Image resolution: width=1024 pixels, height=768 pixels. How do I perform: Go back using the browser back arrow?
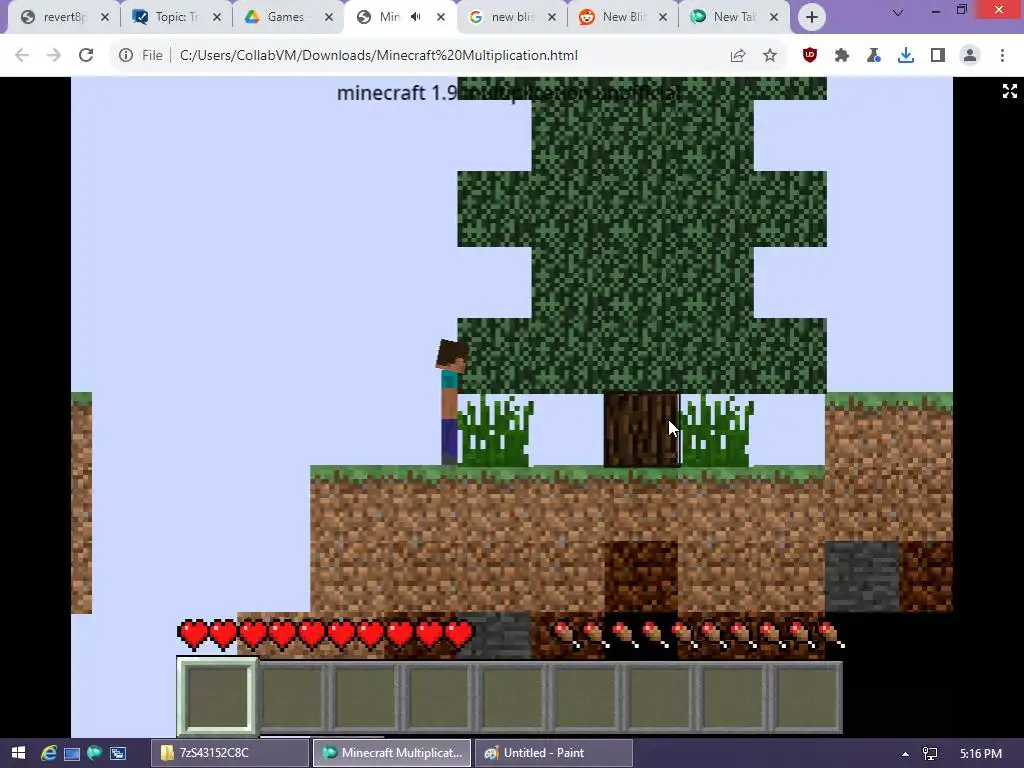22,56
